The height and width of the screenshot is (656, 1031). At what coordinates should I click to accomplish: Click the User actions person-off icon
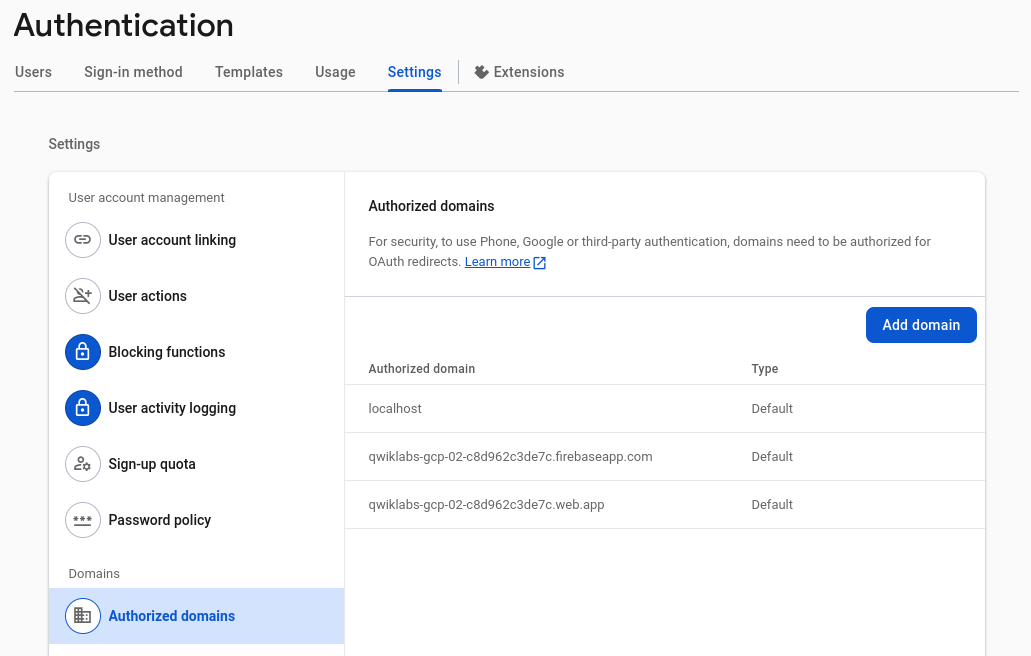point(82,296)
